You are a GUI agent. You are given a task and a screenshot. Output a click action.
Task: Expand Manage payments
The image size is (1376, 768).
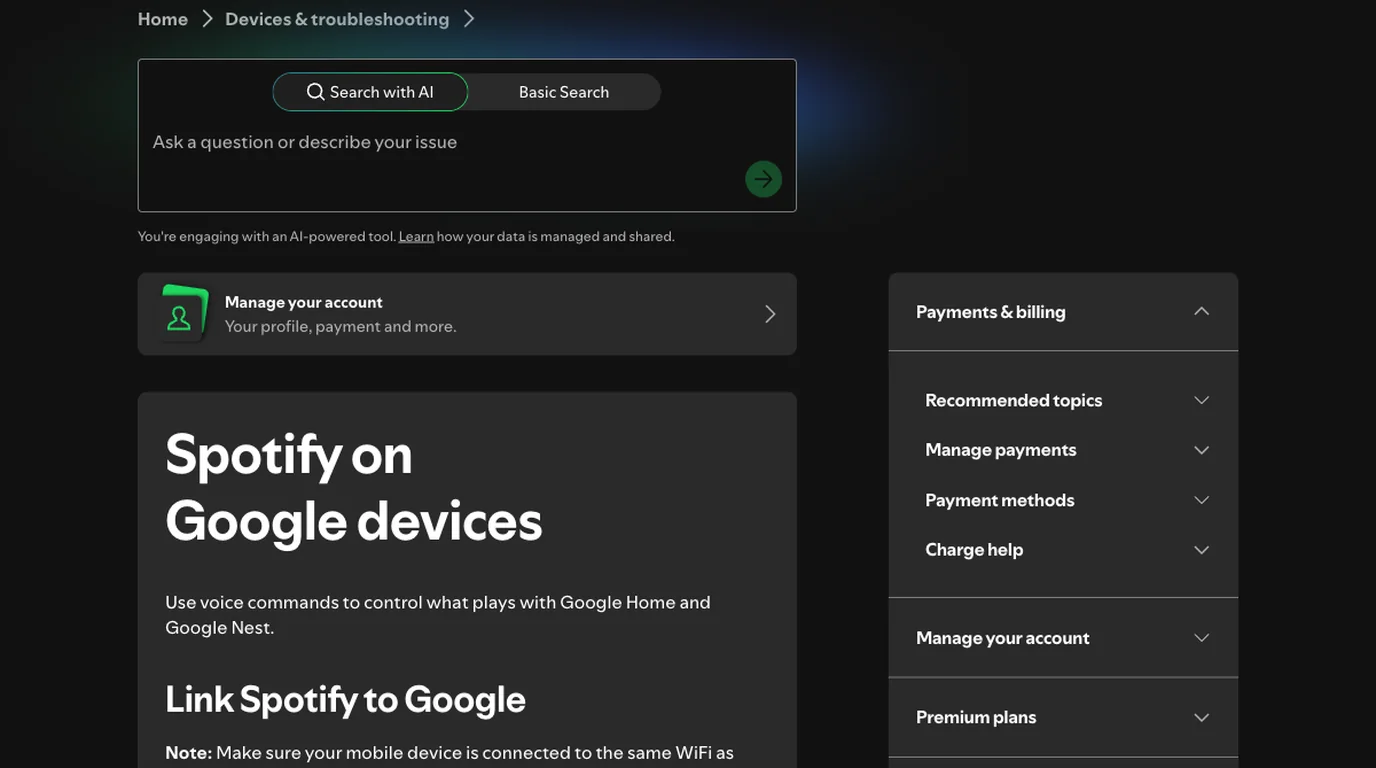tap(1067, 450)
